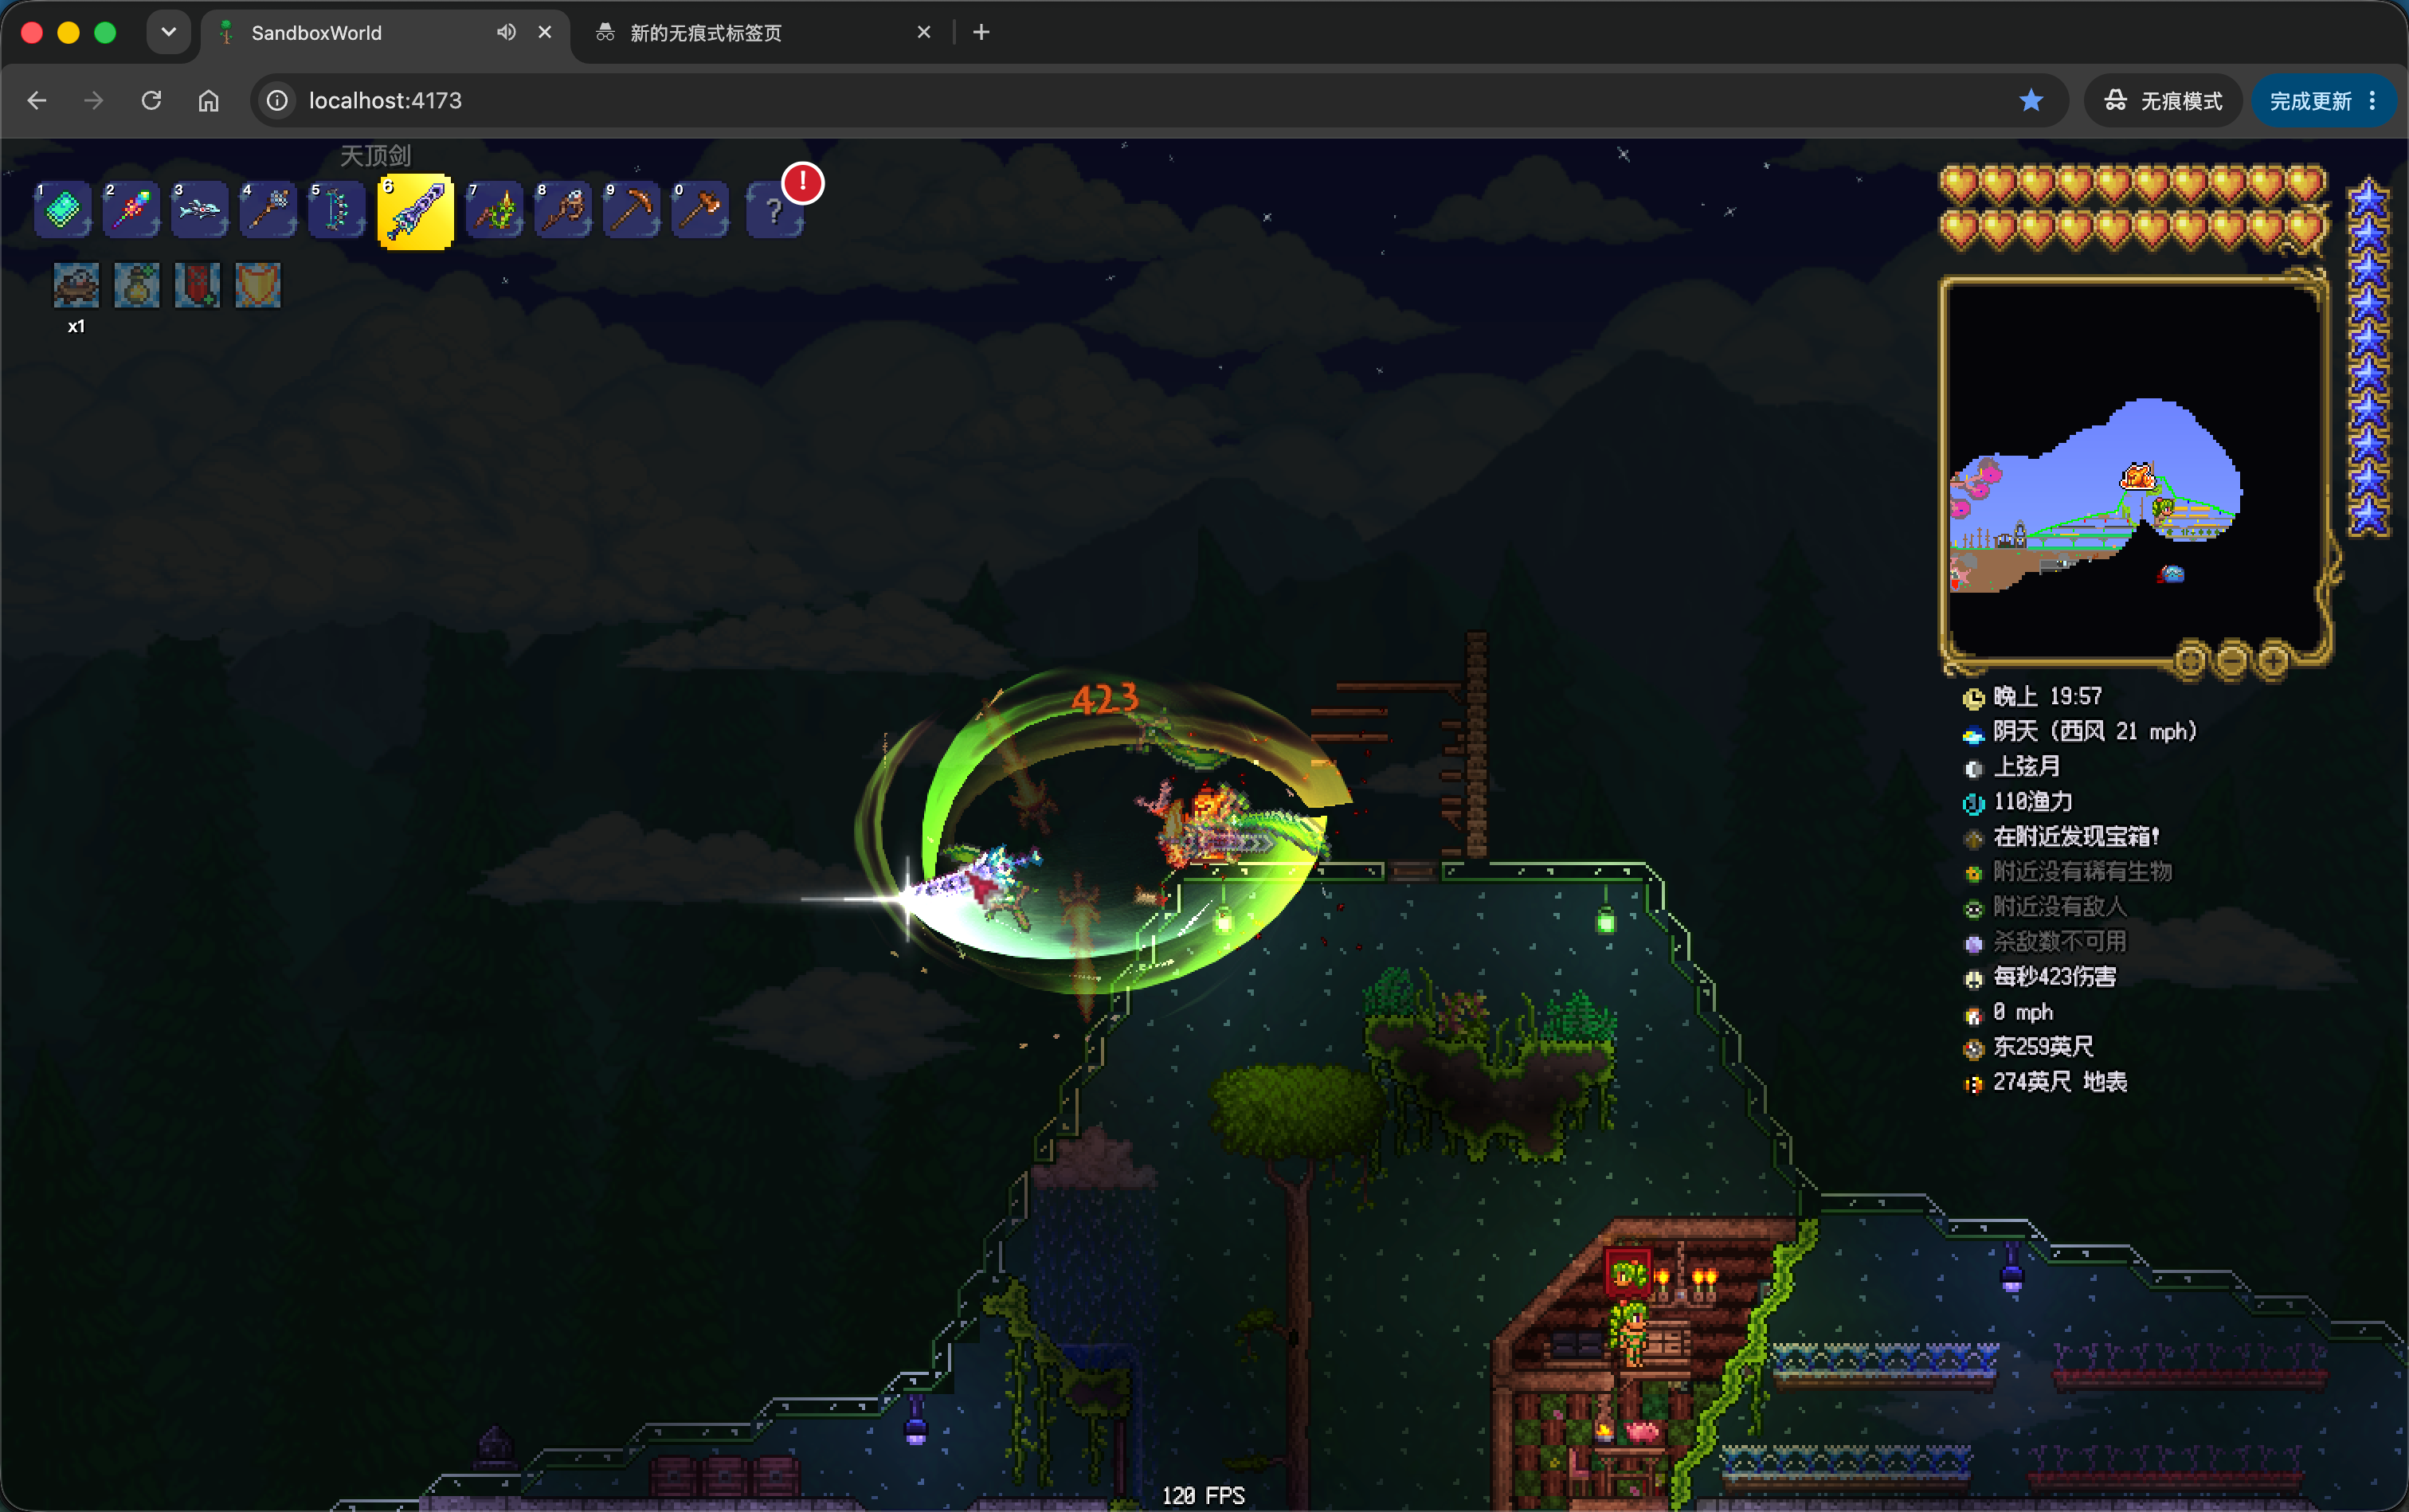
Task: Toggle the clock time info display
Action: coord(1973,698)
